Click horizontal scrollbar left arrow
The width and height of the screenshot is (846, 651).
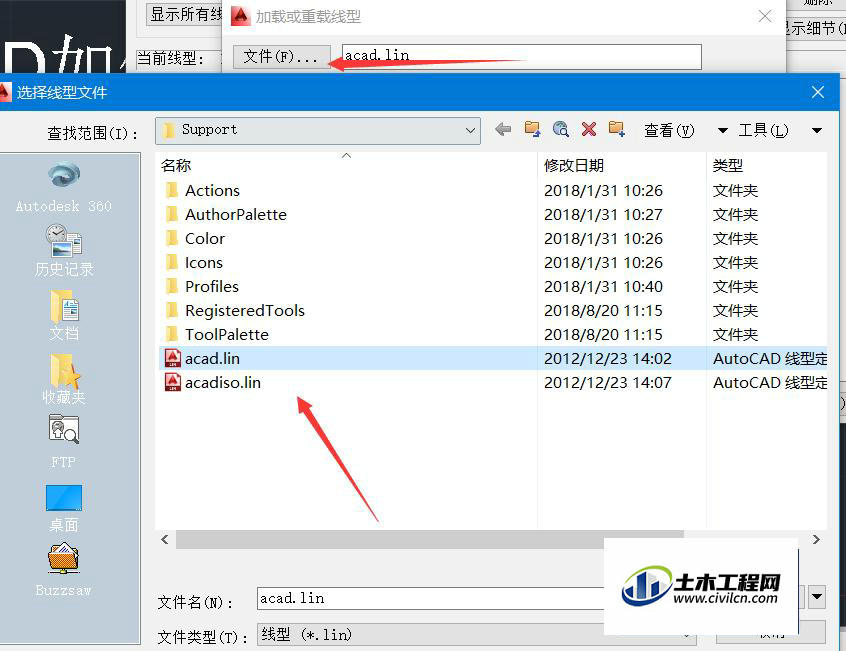[165, 539]
